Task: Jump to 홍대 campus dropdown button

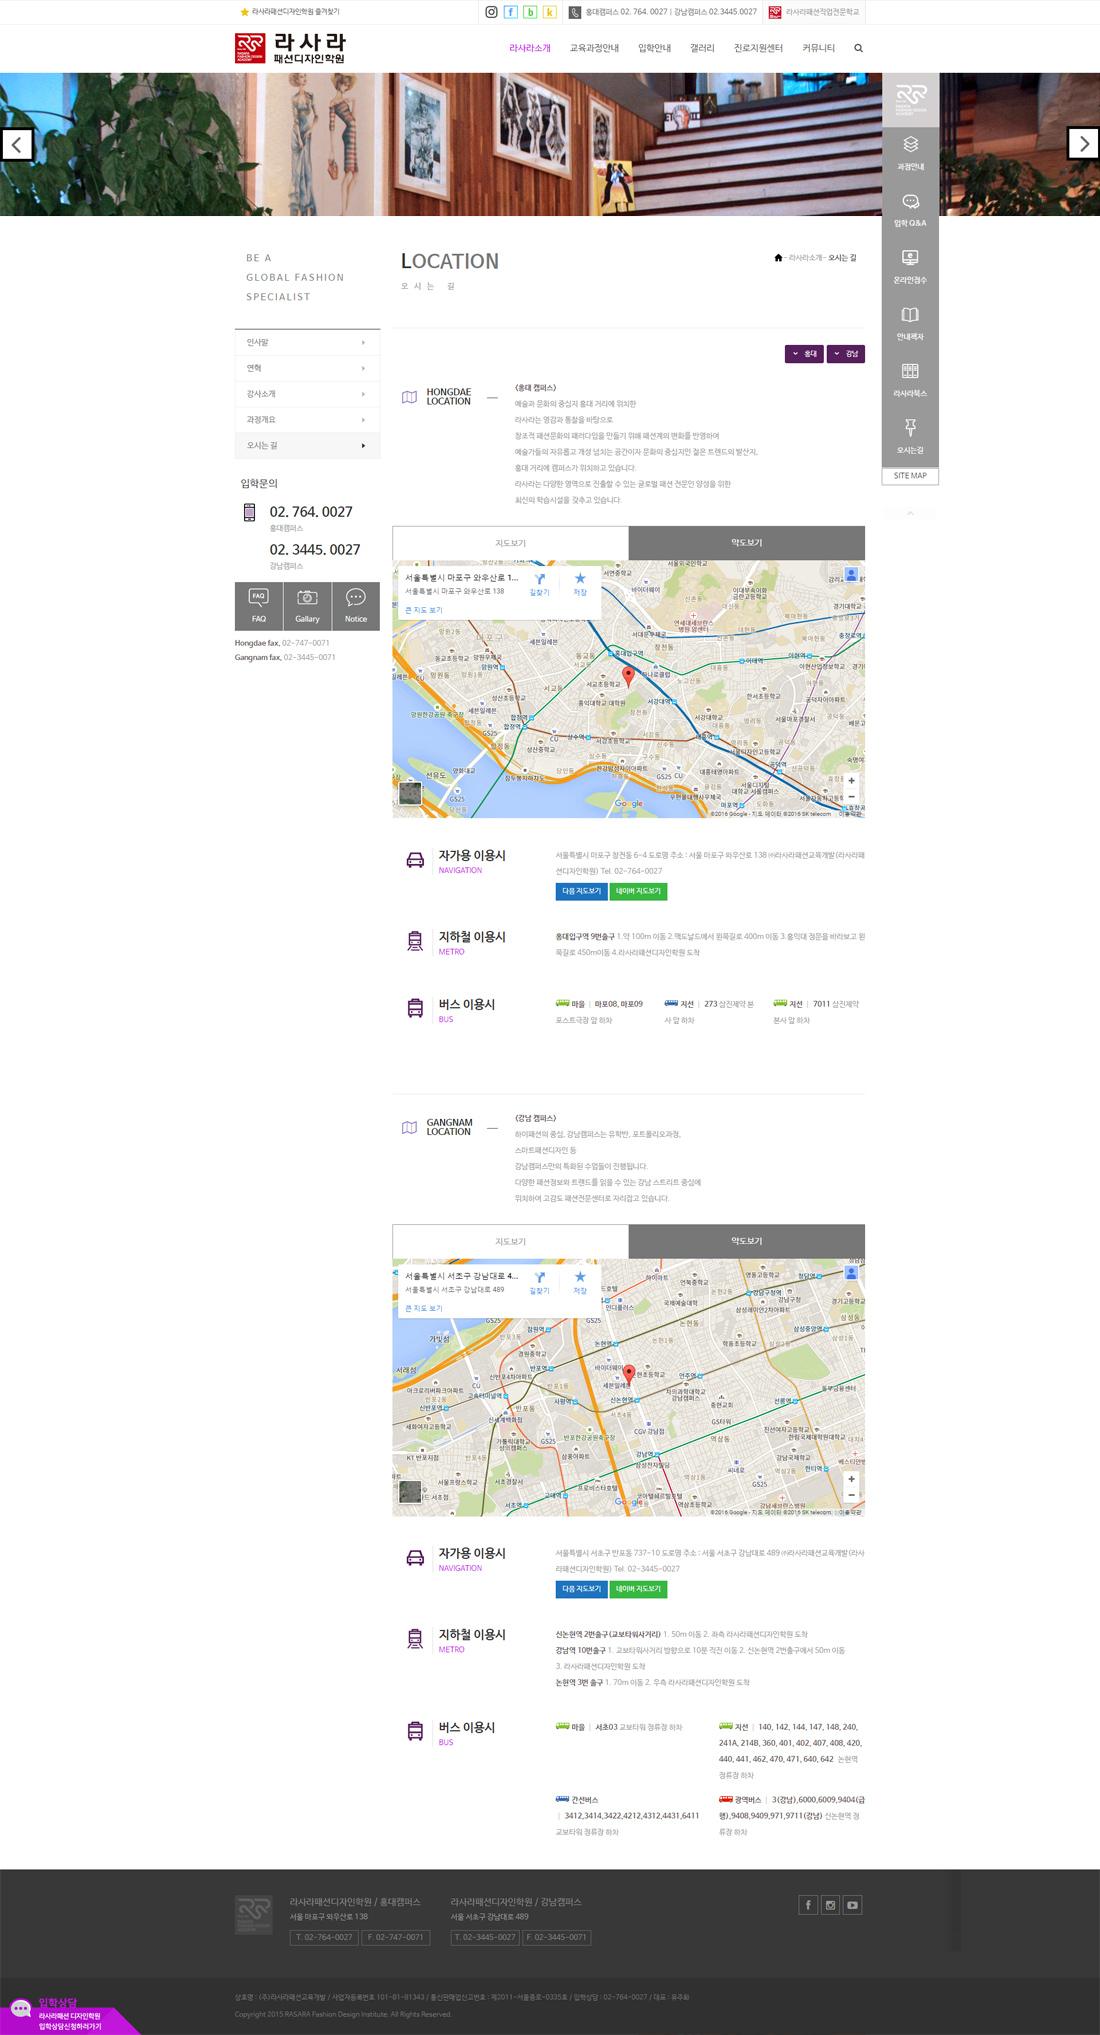Action: pos(804,354)
